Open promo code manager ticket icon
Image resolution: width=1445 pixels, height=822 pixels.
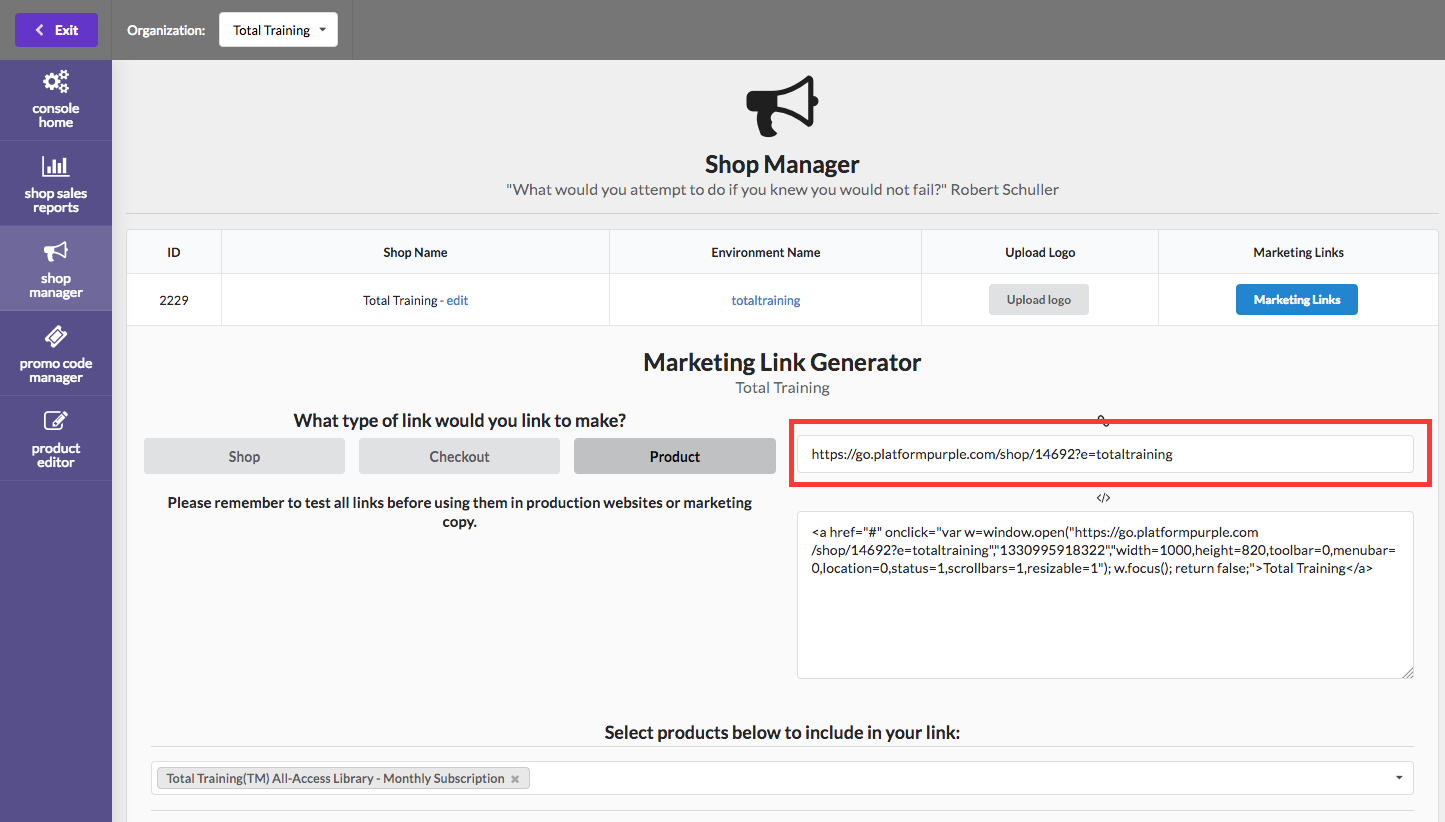pos(56,336)
